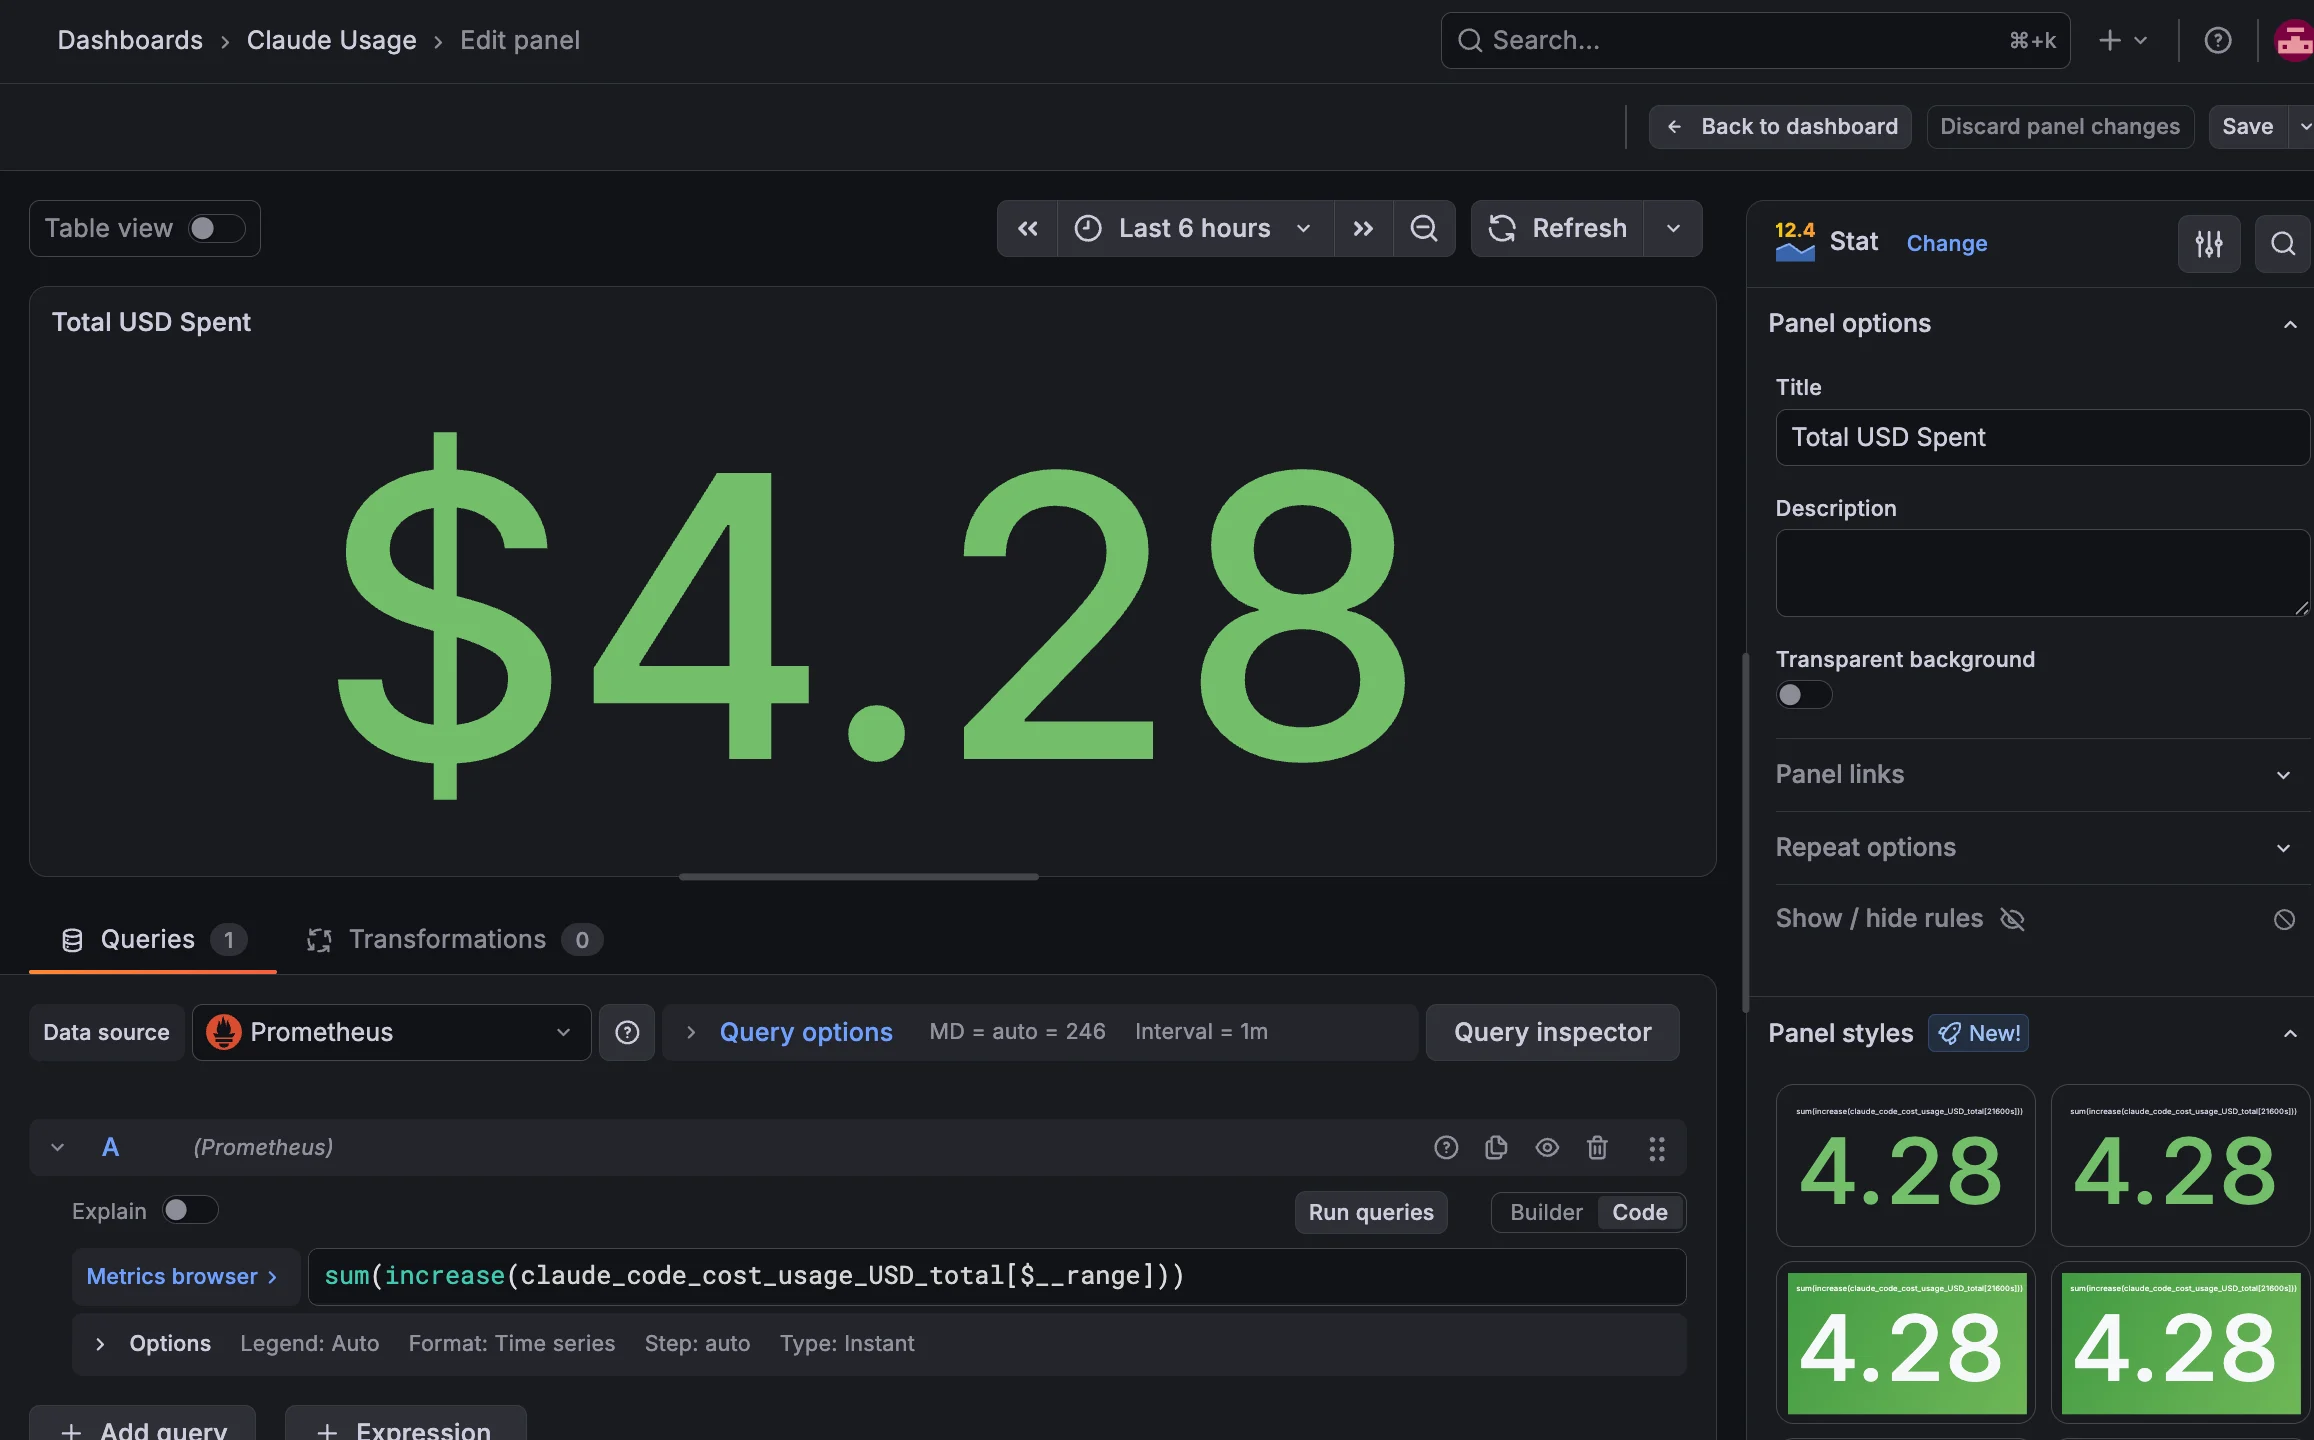
Task: Click the Refresh button
Action: click(1557, 229)
